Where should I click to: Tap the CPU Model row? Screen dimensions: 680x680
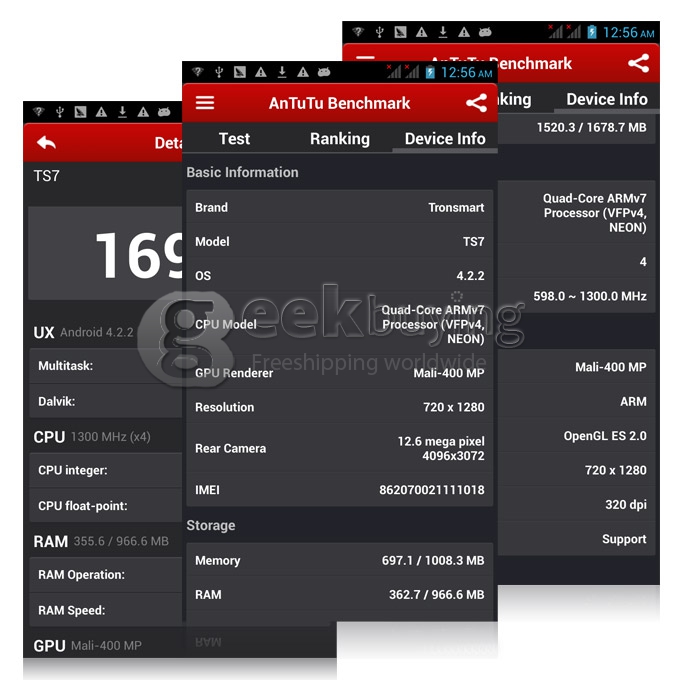(340, 324)
